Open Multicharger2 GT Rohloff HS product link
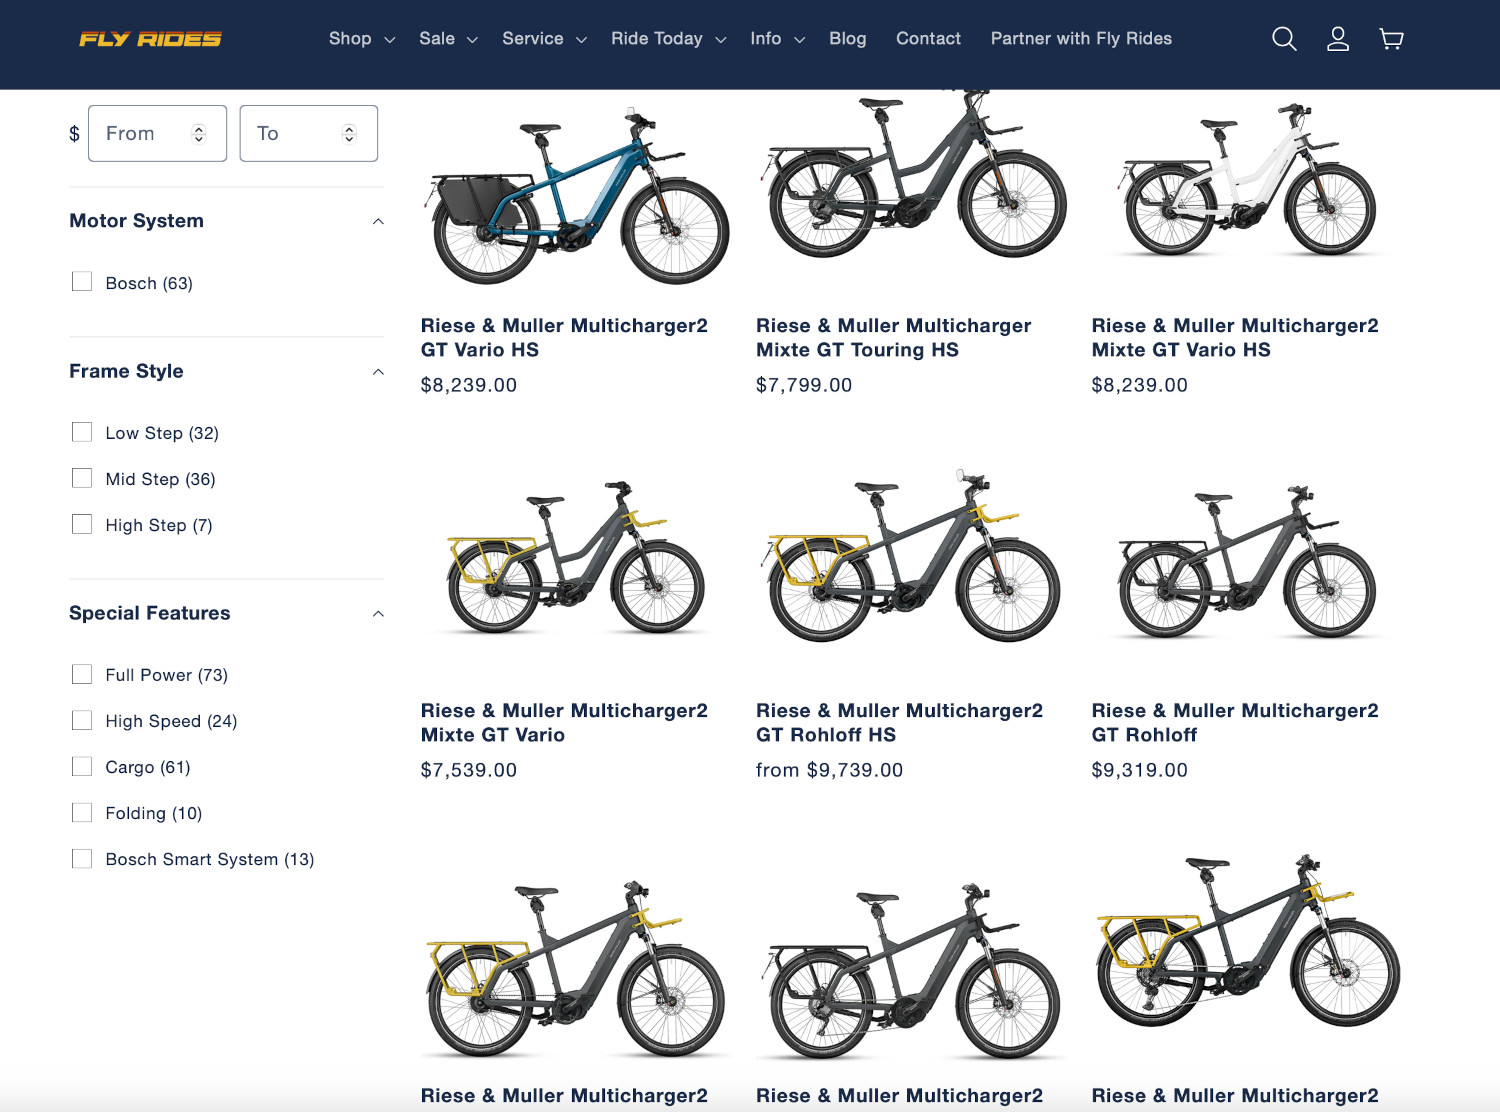 coord(898,722)
